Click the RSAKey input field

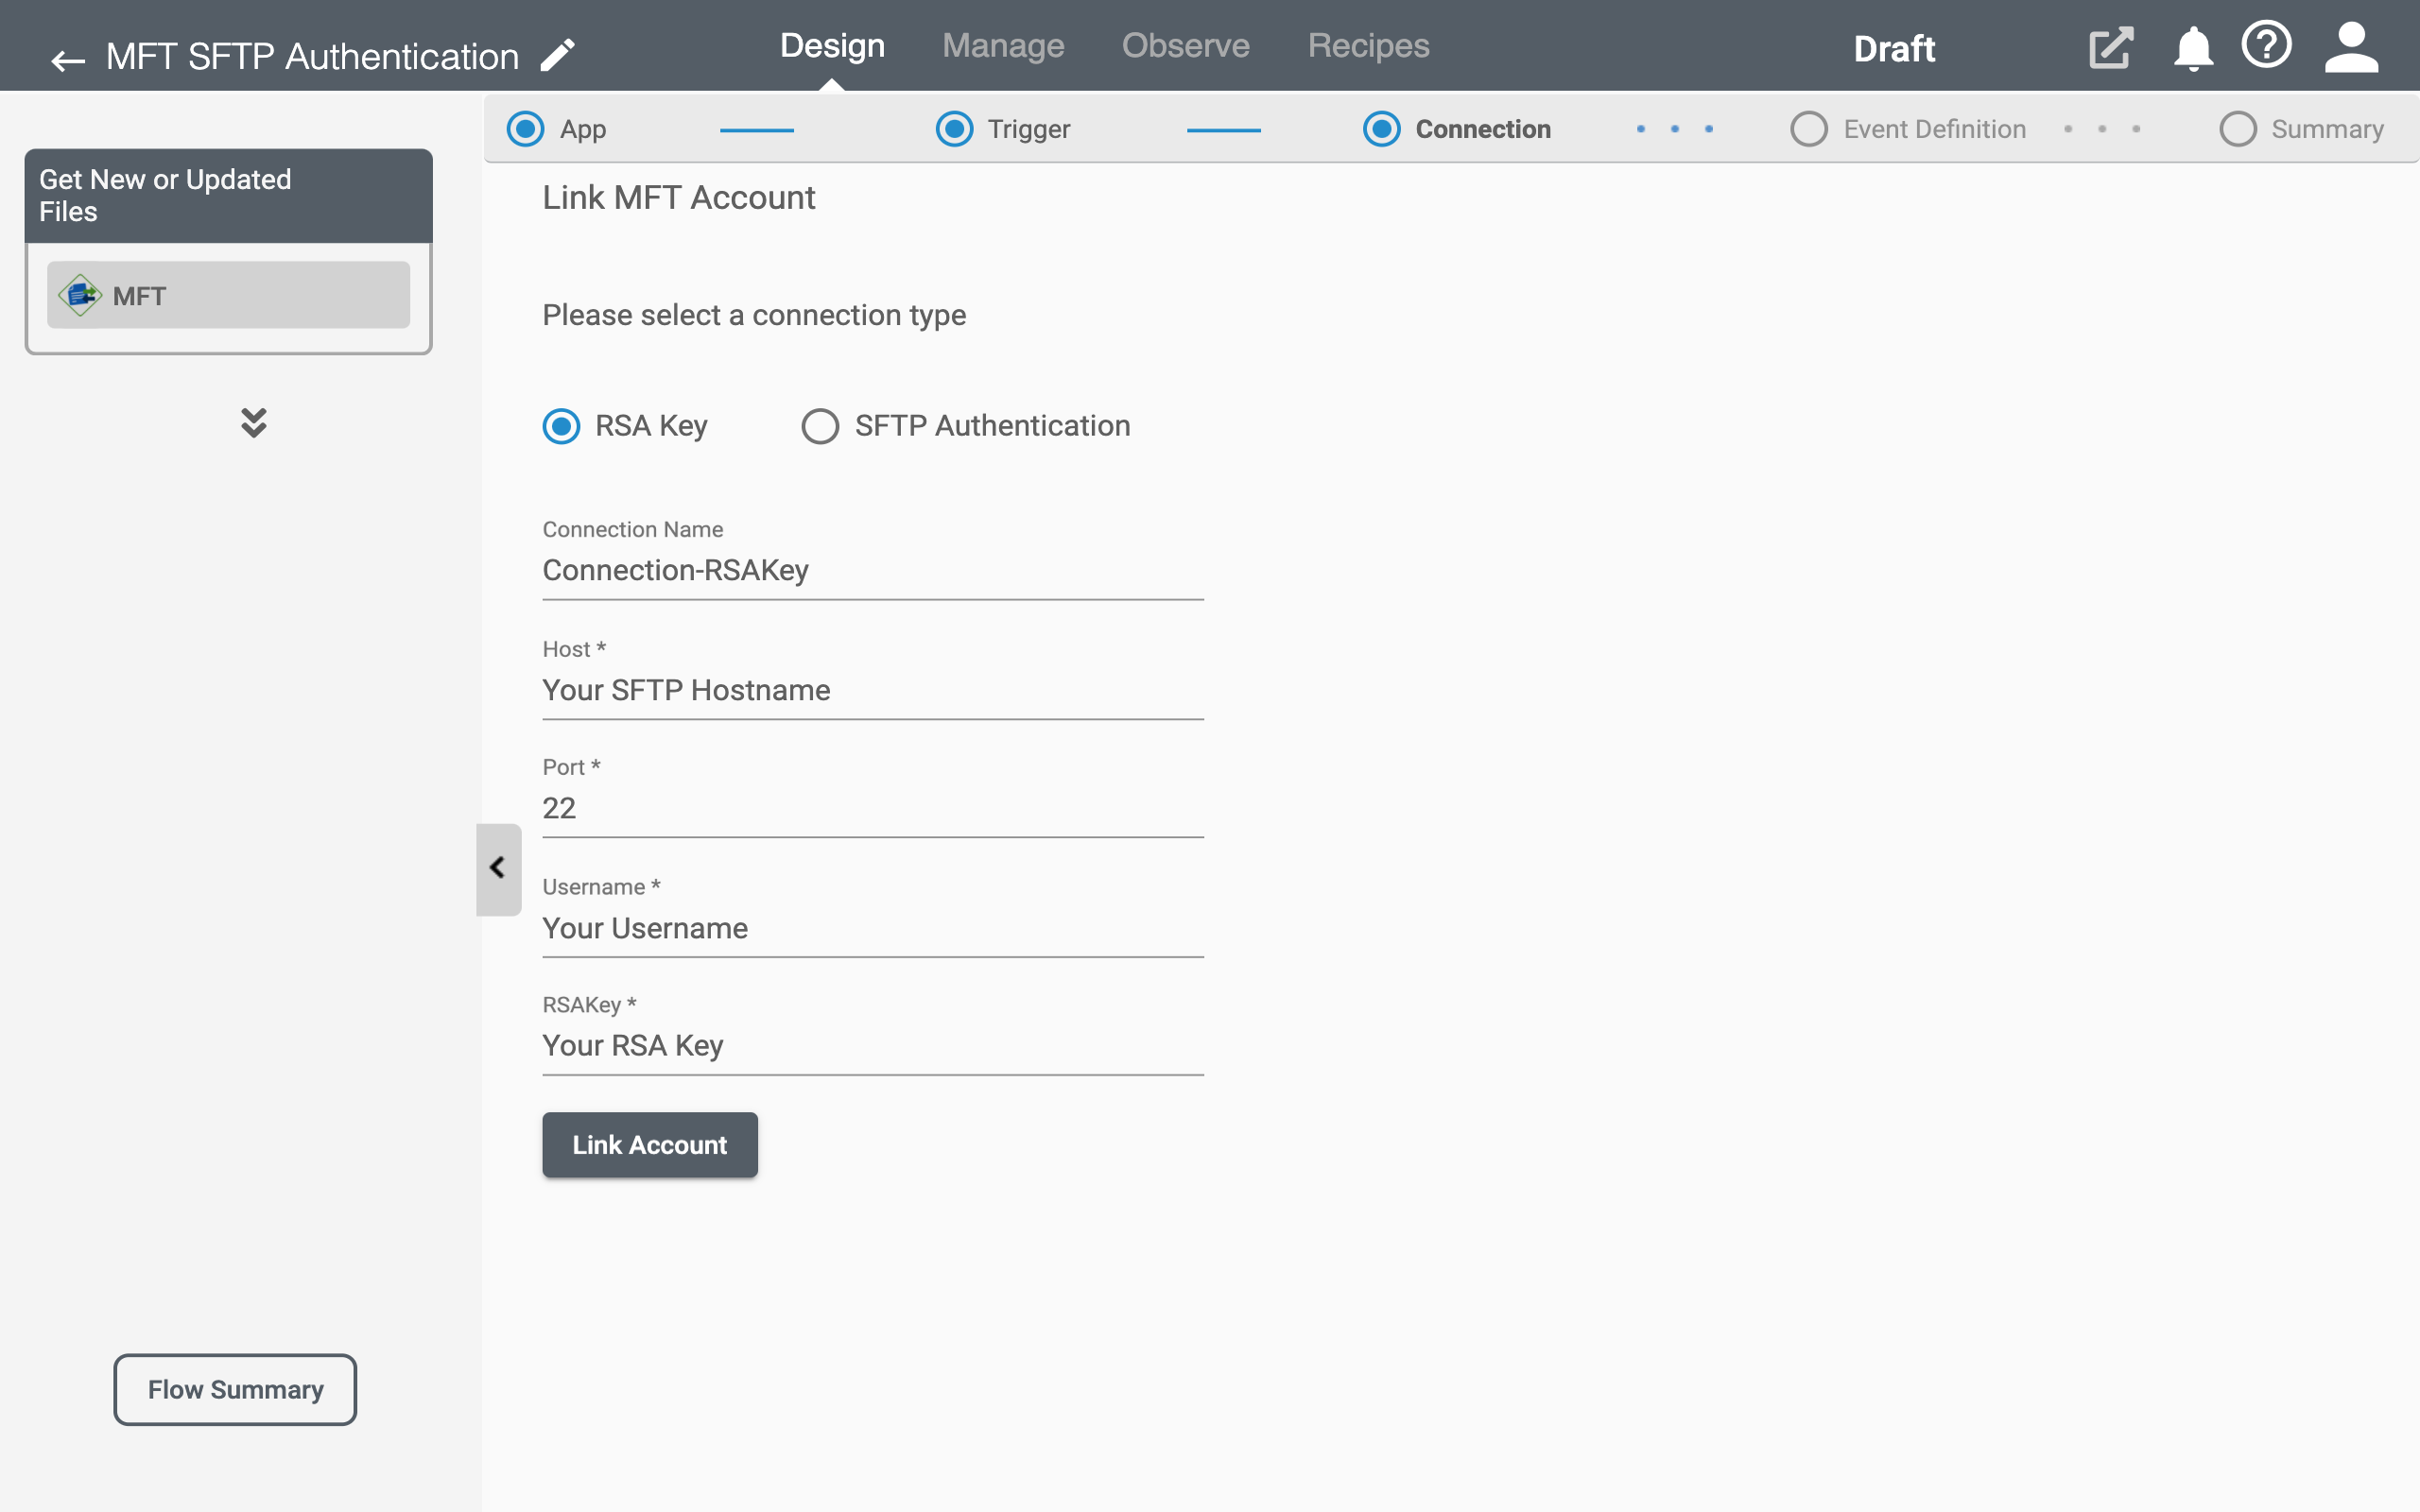(x=872, y=1045)
